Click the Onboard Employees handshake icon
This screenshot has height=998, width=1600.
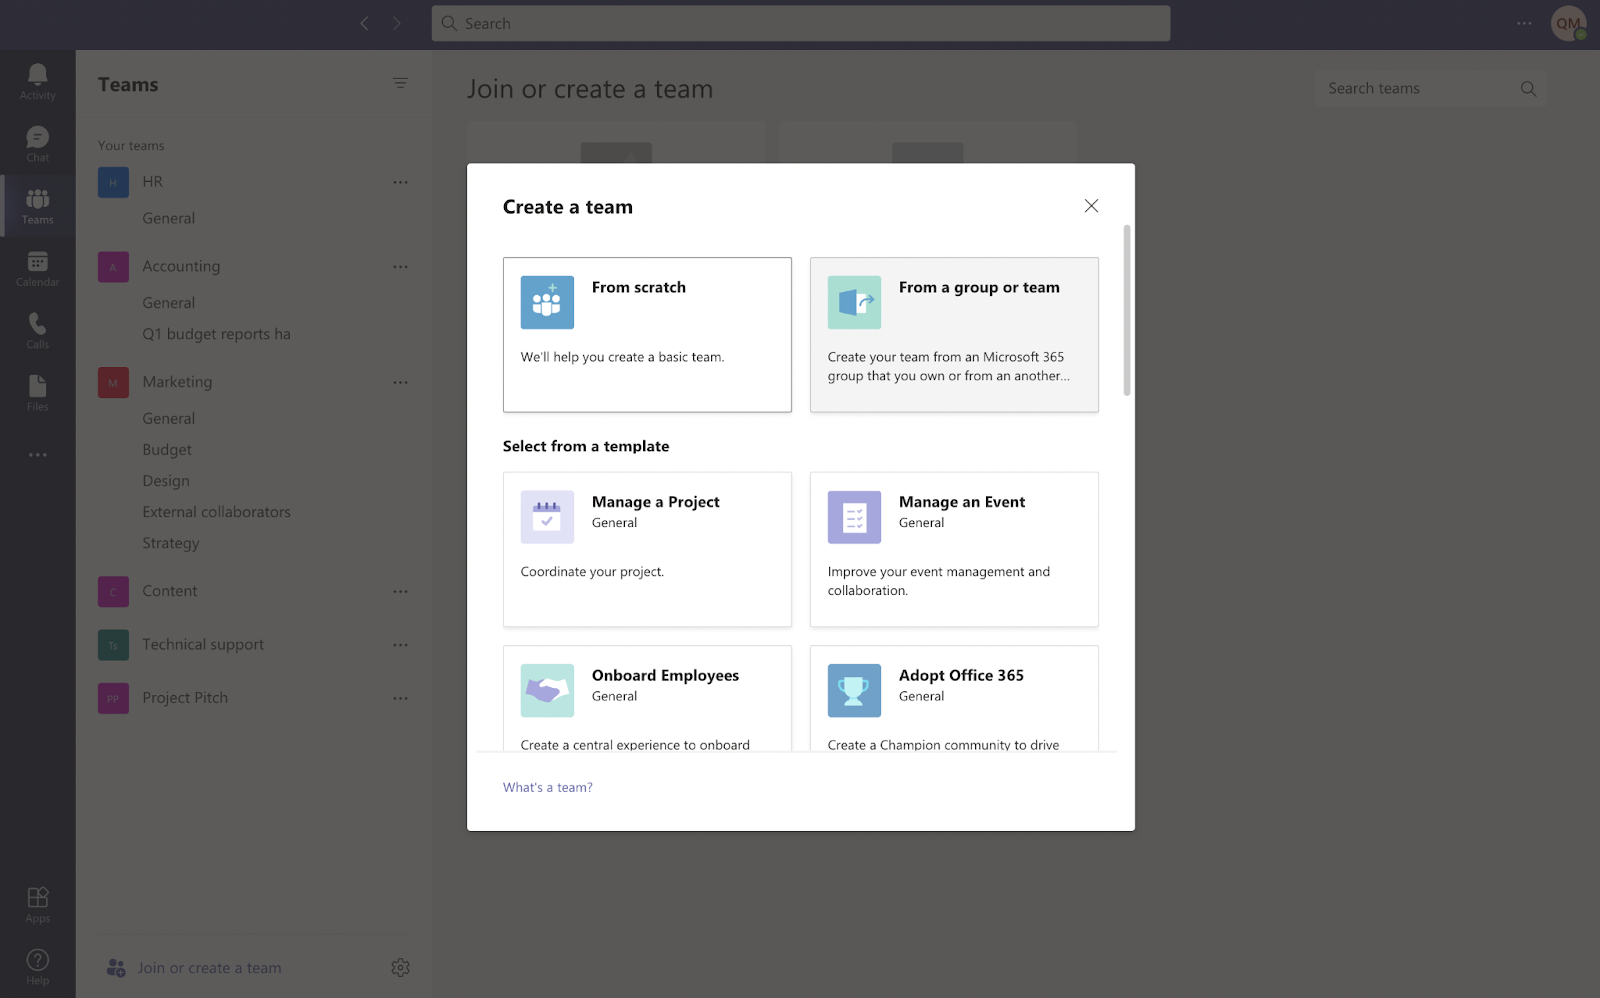pos(547,691)
